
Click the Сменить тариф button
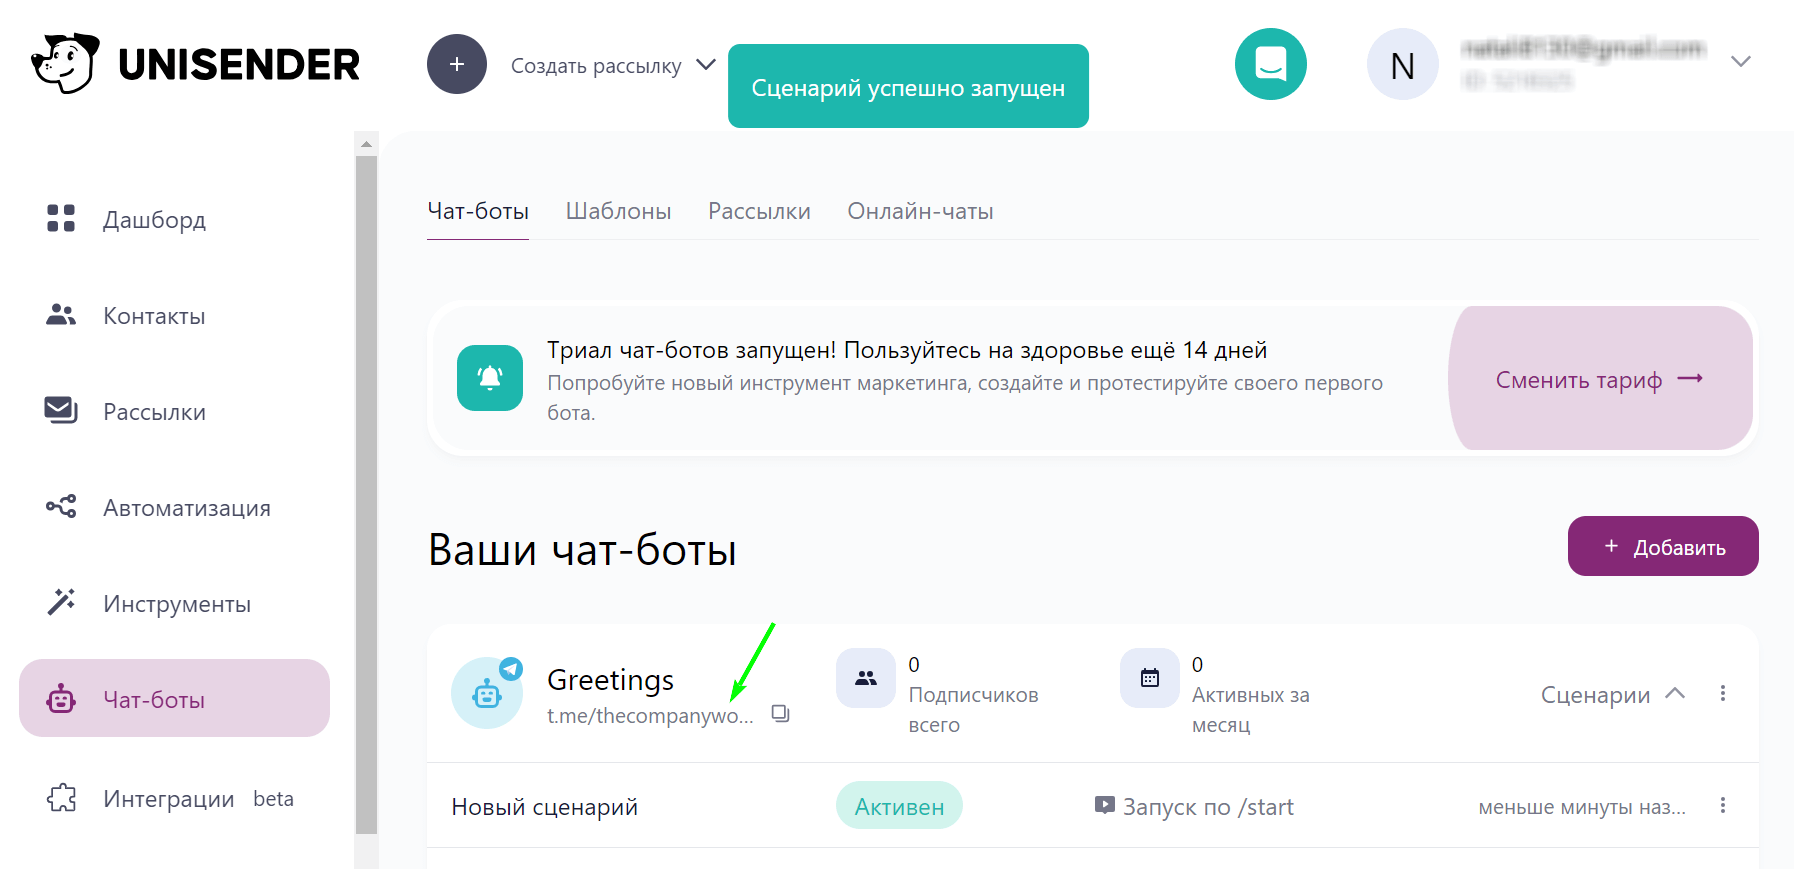coord(1600,378)
